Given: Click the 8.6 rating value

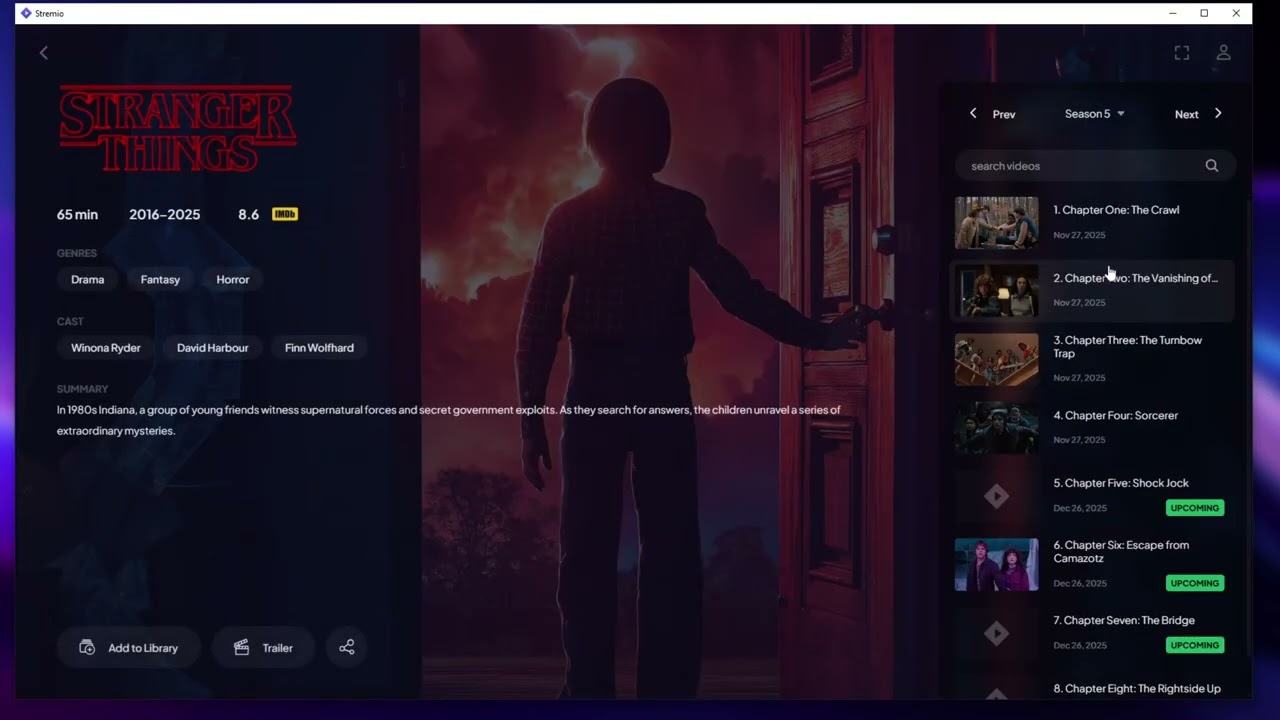Looking at the screenshot, I should pos(248,214).
